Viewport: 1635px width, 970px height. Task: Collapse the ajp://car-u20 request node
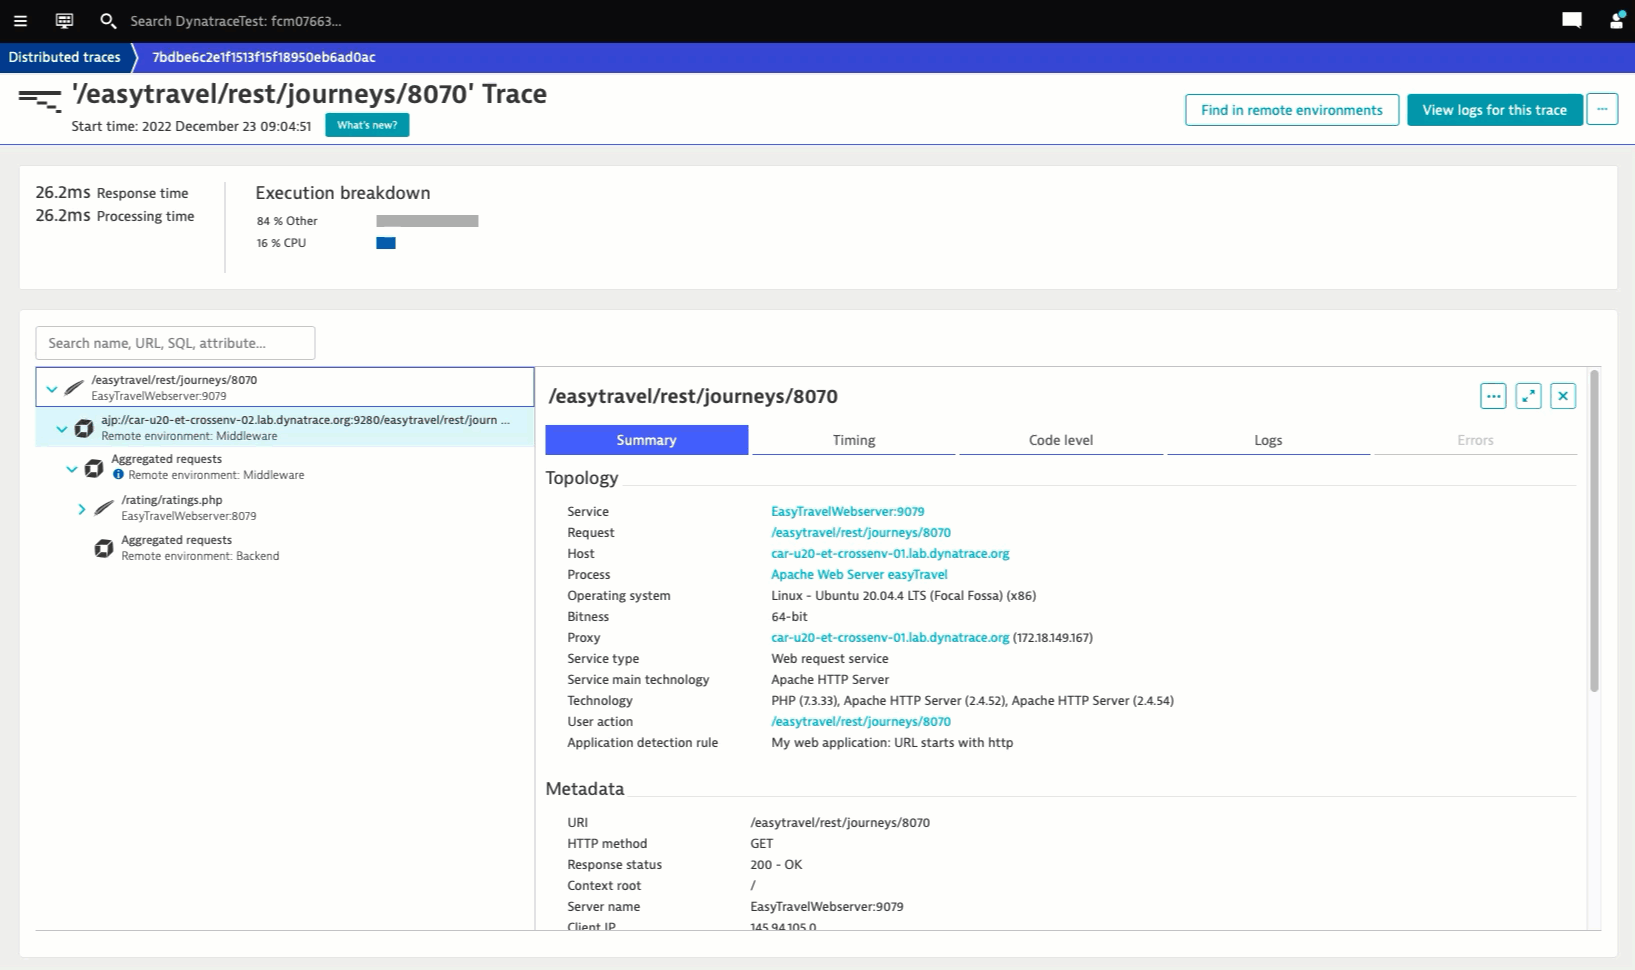[62, 429]
